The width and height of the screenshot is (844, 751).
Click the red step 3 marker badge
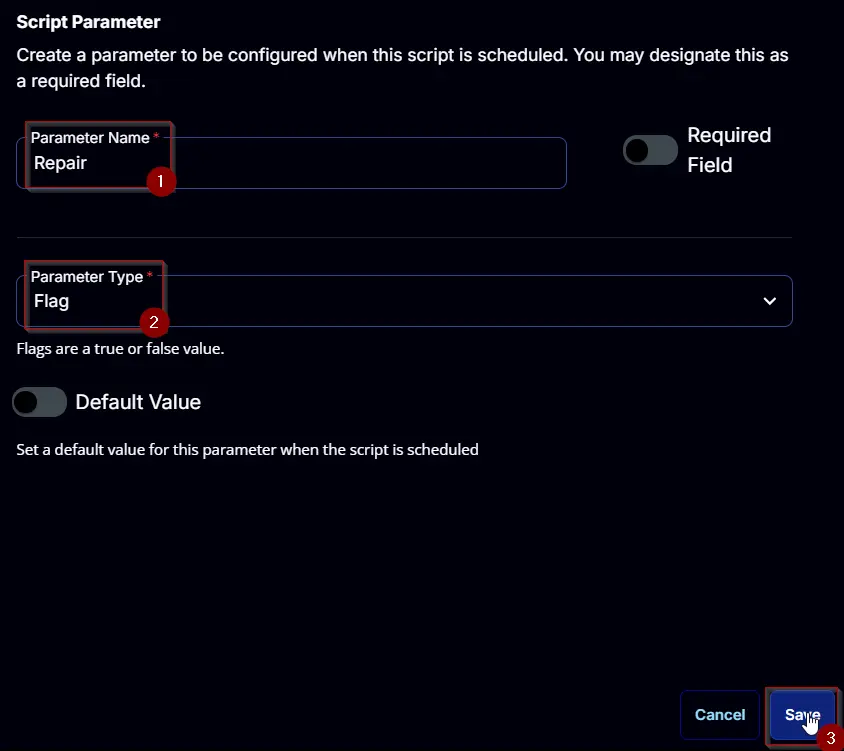831,738
